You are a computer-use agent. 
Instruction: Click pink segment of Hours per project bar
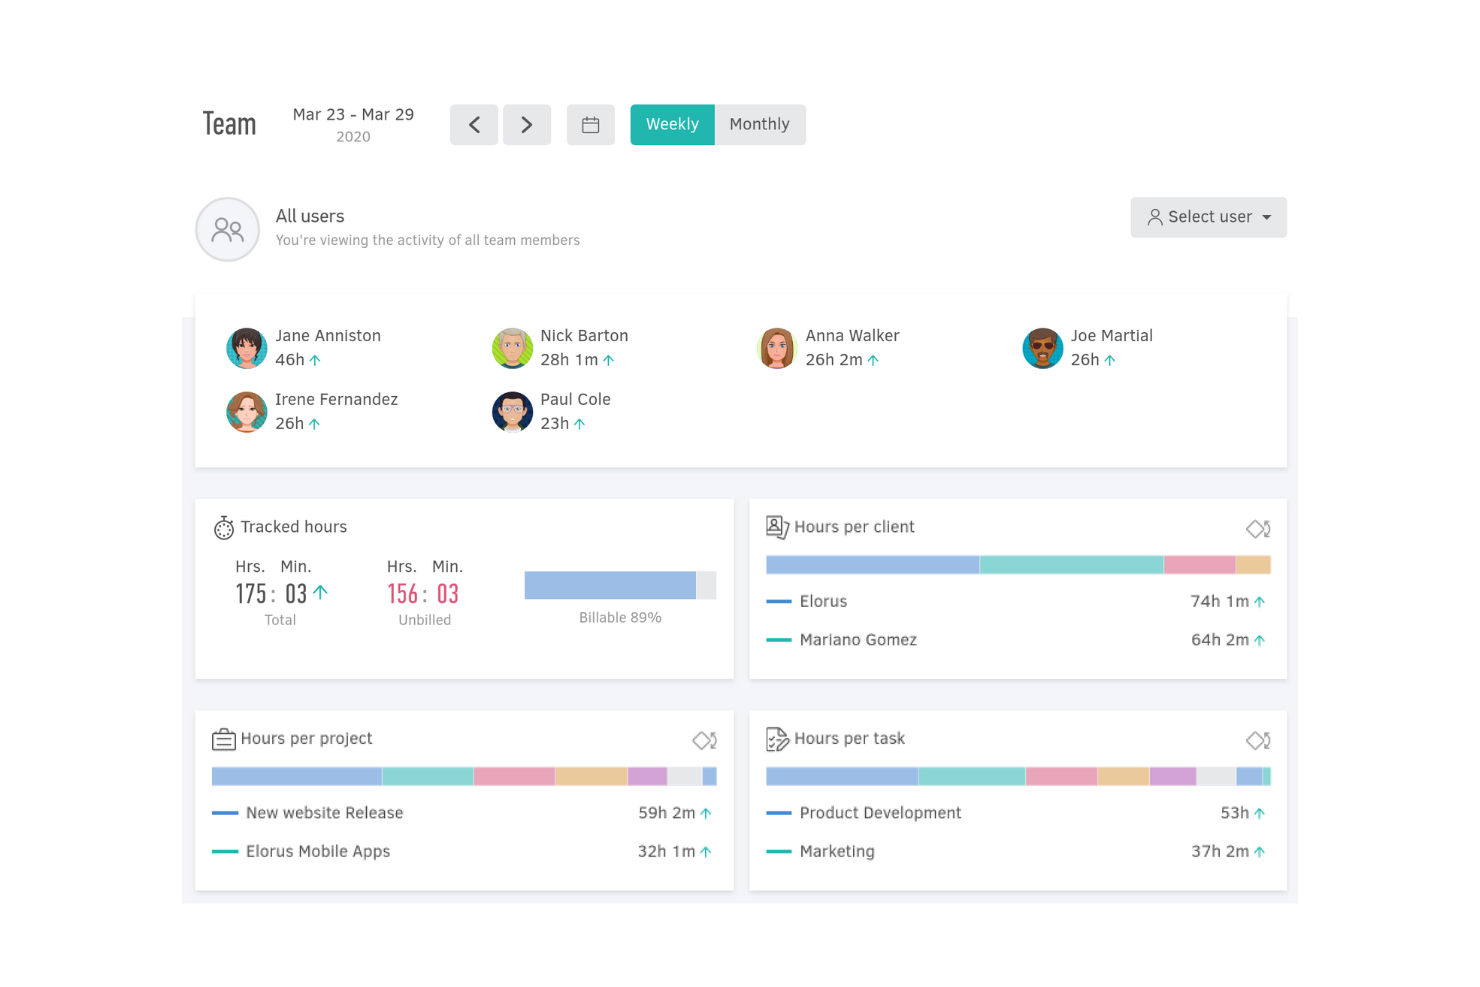pos(514,777)
